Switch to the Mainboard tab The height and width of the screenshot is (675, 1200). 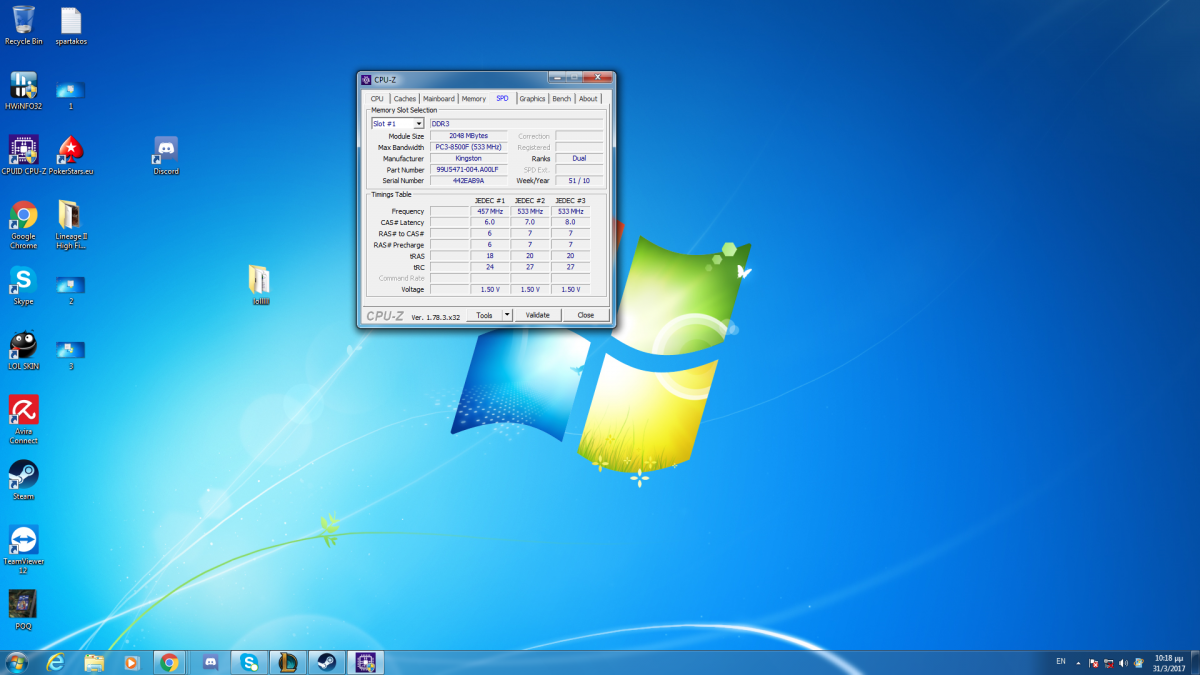coord(439,99)
